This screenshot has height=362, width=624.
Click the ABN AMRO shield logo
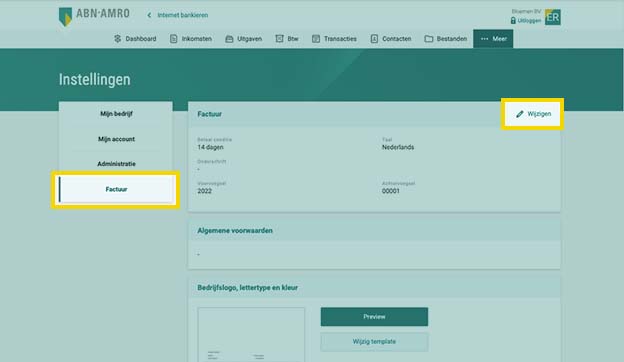(65, 17)
